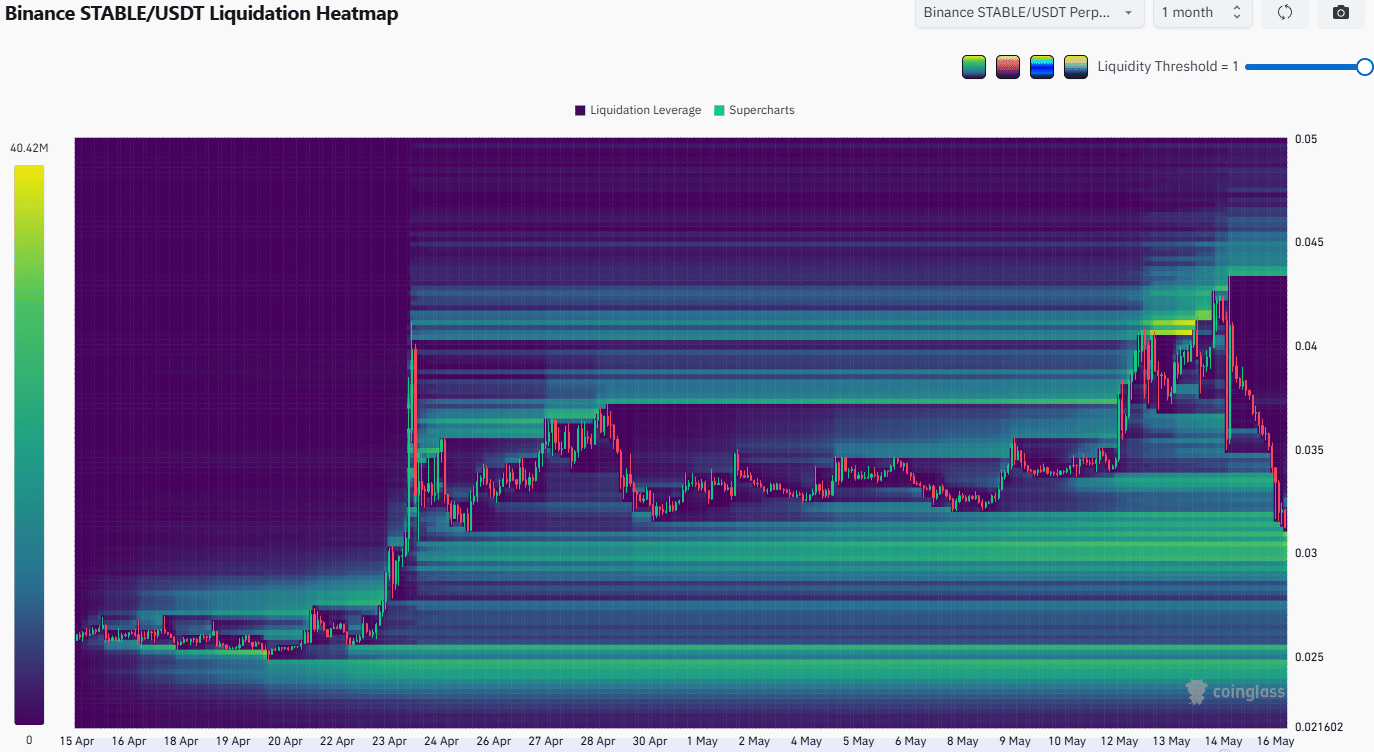This screenshot has width=1374, height=752.
Task: Click the 0.03 price axis label
Action: click(x=1304, y=553)
